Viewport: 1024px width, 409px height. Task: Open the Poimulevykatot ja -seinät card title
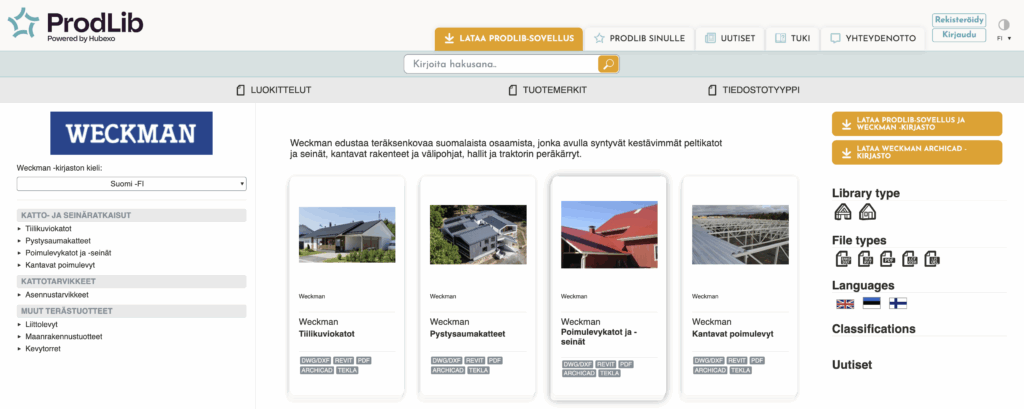pos(599,337)
